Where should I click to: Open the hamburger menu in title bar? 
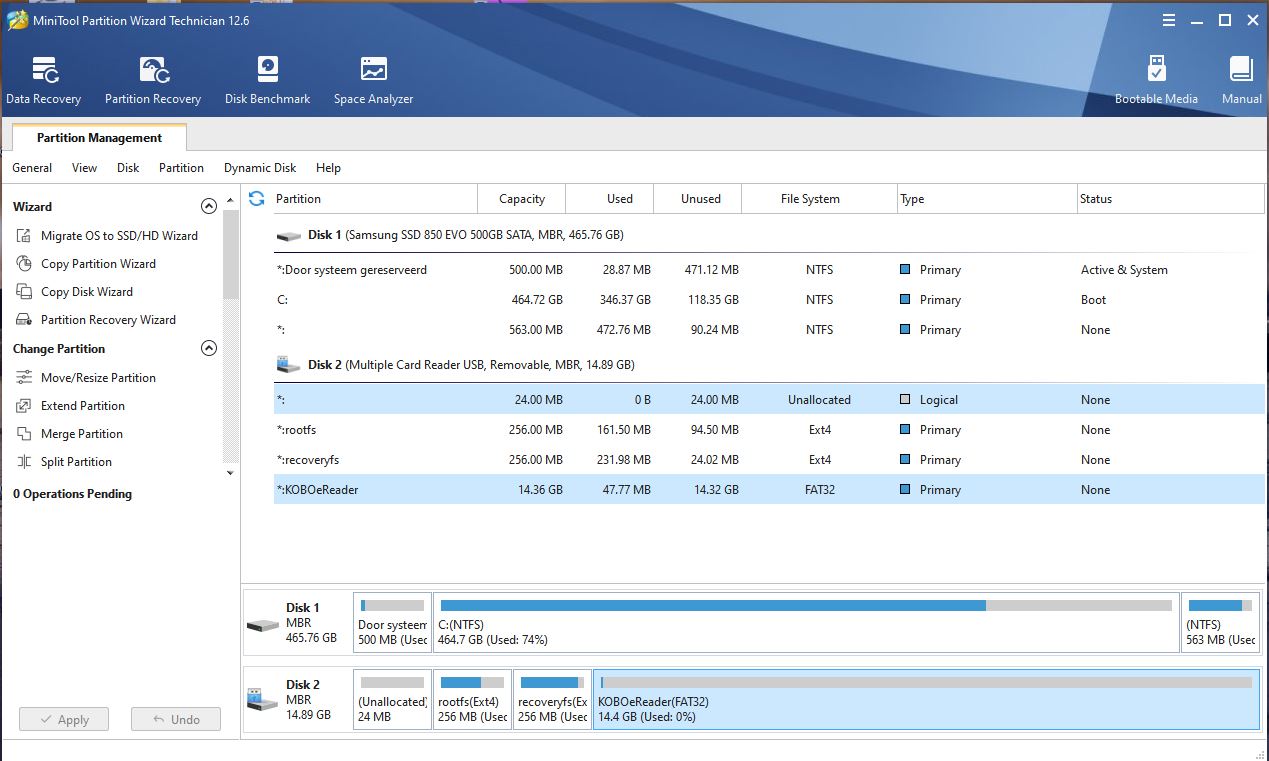tap(1169, 20)
